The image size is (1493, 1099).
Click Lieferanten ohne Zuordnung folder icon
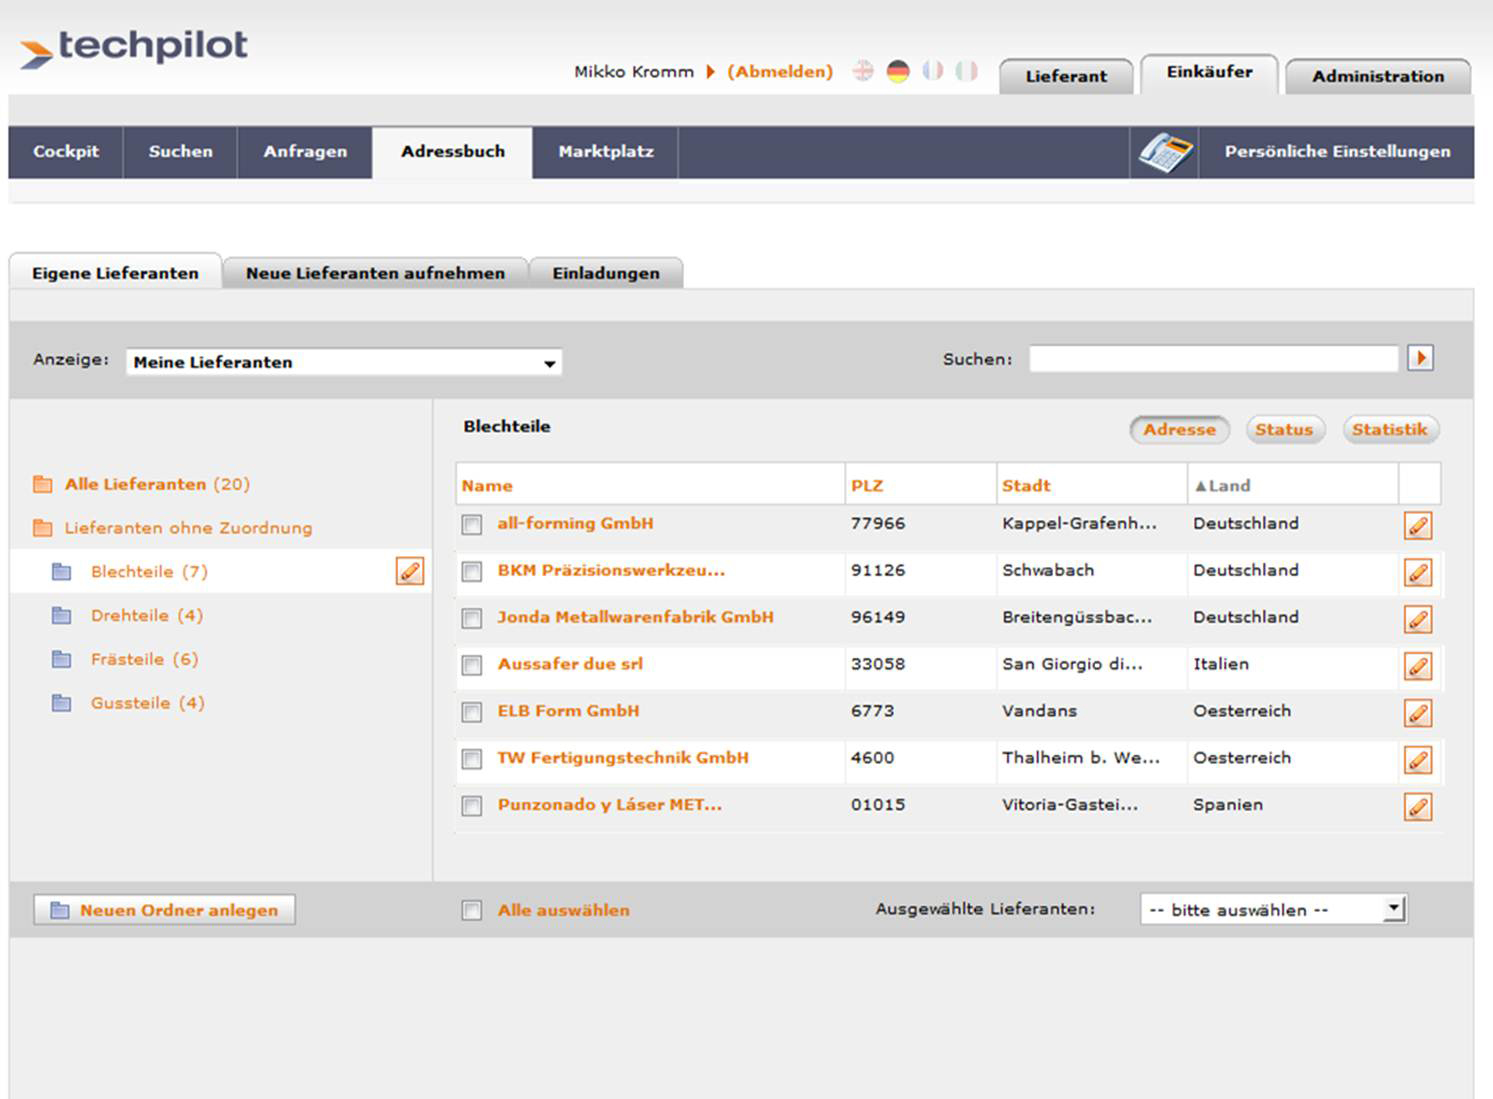pyautogui.click(x=42, y=527)
